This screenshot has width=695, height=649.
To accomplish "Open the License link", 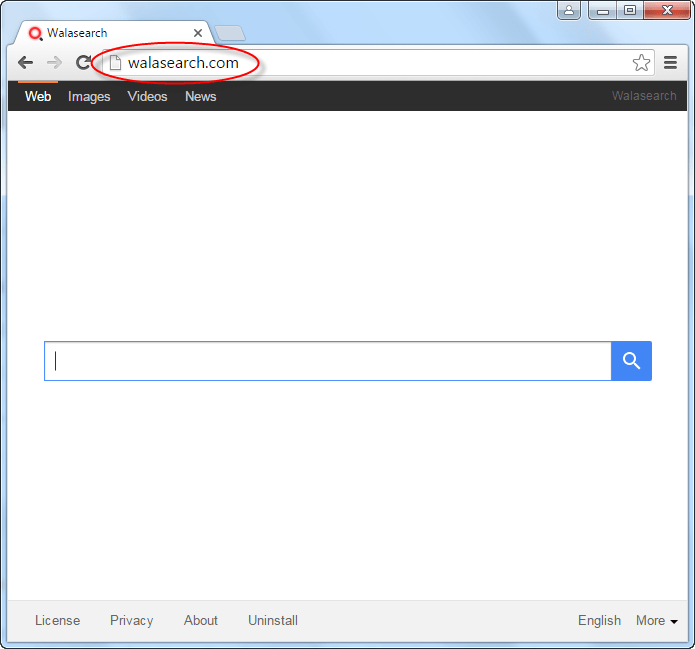I will coord(58,620).
